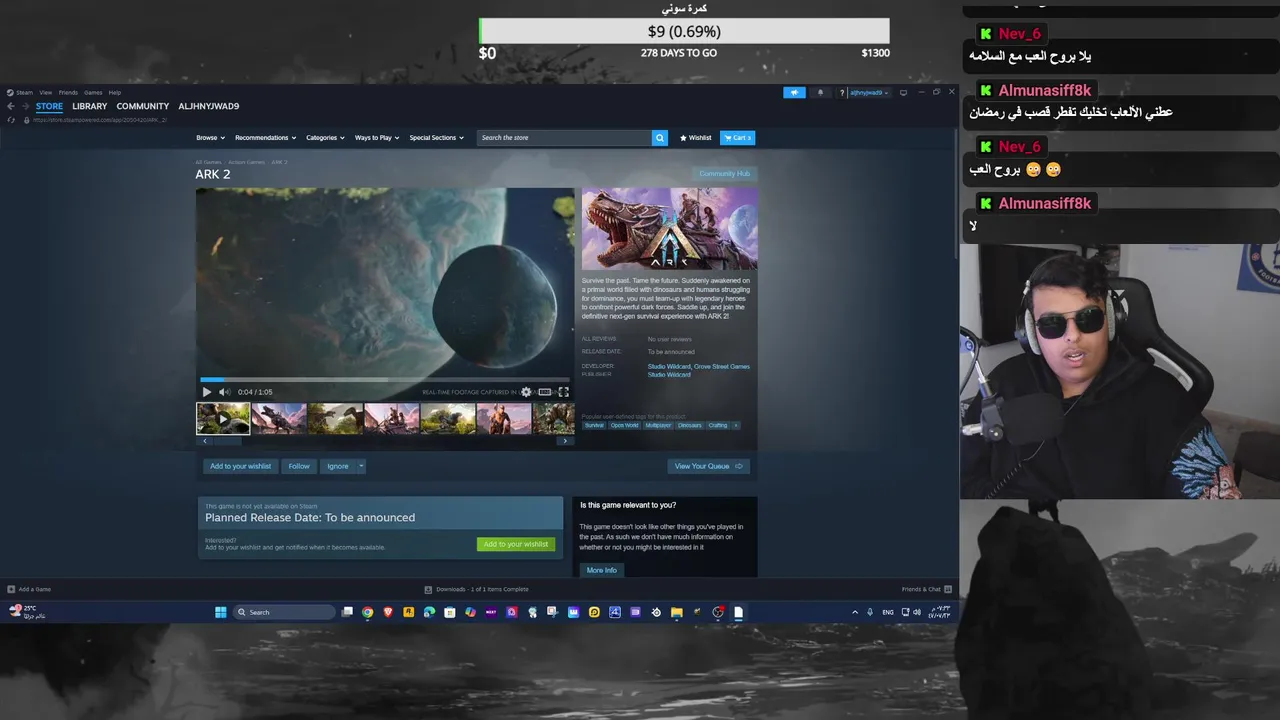Open the Games menu
Screen dimensions: 1280x720
93,93
